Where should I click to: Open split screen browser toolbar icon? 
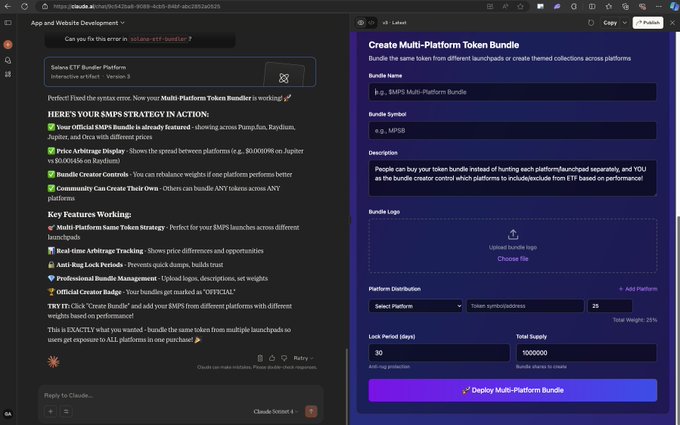tap(592, 7)
